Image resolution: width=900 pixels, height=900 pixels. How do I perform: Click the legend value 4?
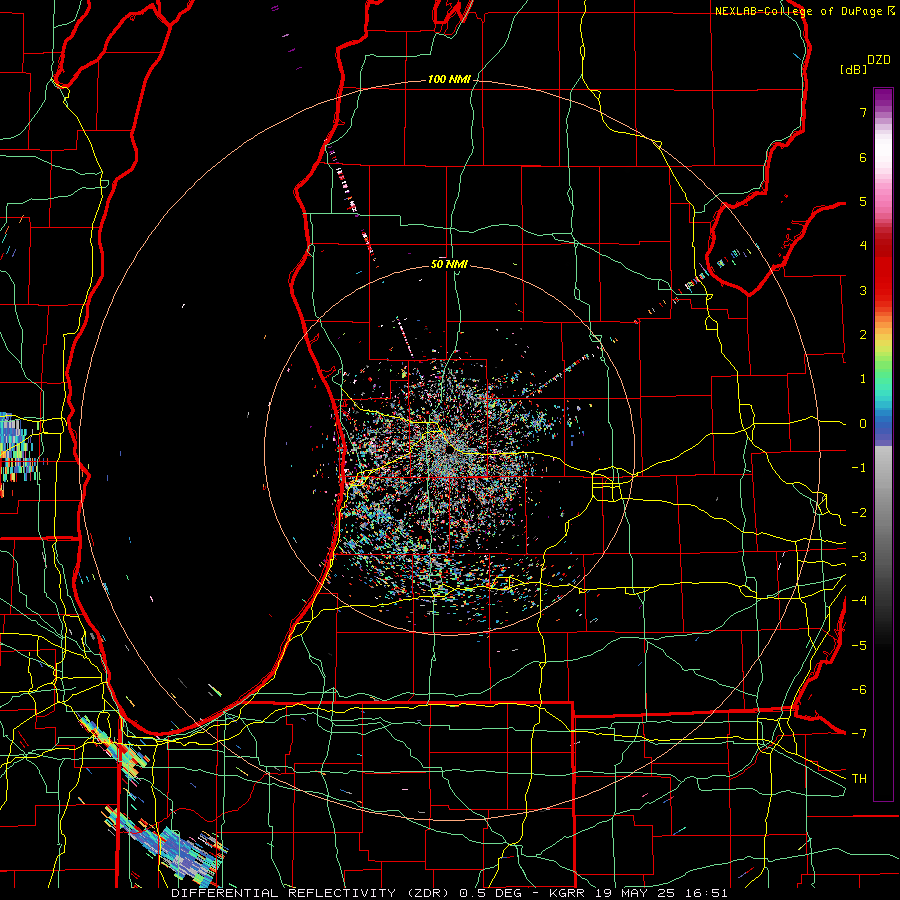tap(863, 246)
